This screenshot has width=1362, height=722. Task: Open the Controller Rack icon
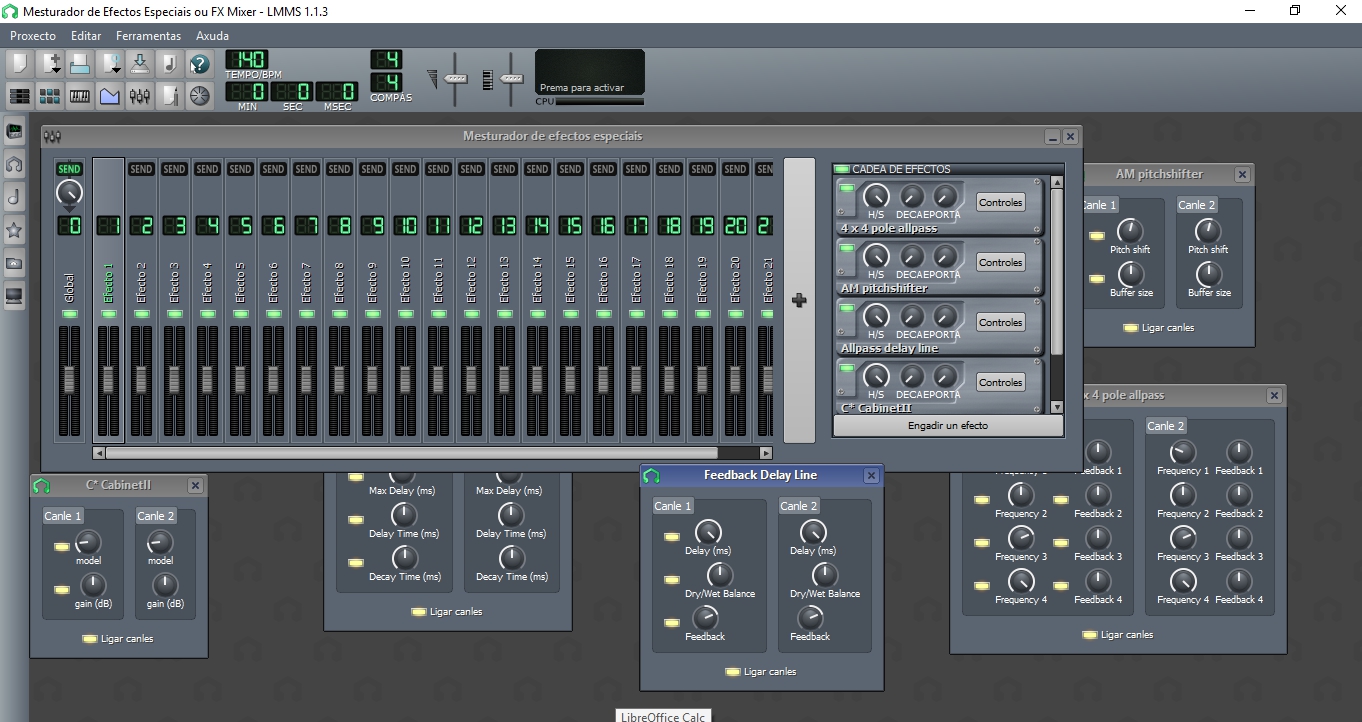[200, 96]
